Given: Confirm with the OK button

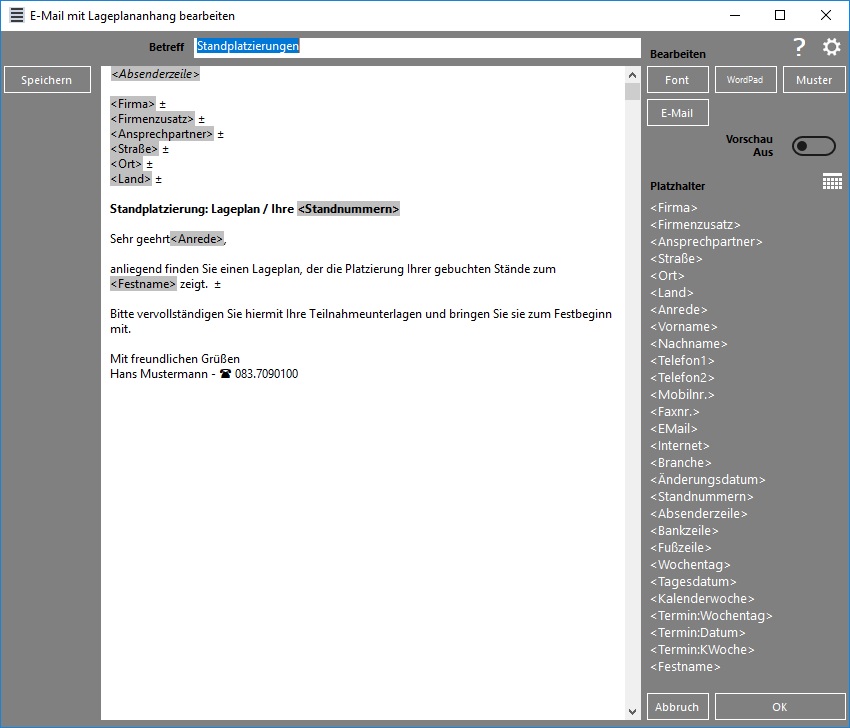Looking at the screenshot, I should click(x=779, y=706).
